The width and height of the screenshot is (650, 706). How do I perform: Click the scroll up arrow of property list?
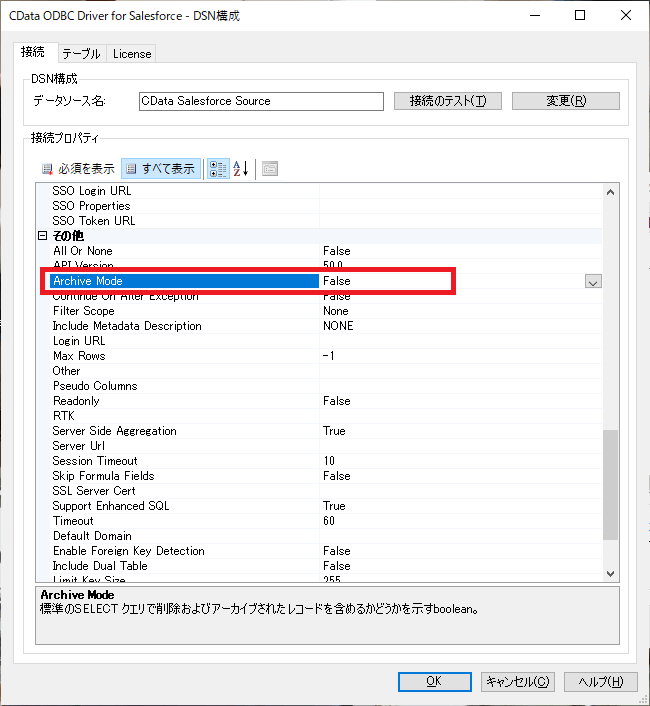(x=610, y=192)
